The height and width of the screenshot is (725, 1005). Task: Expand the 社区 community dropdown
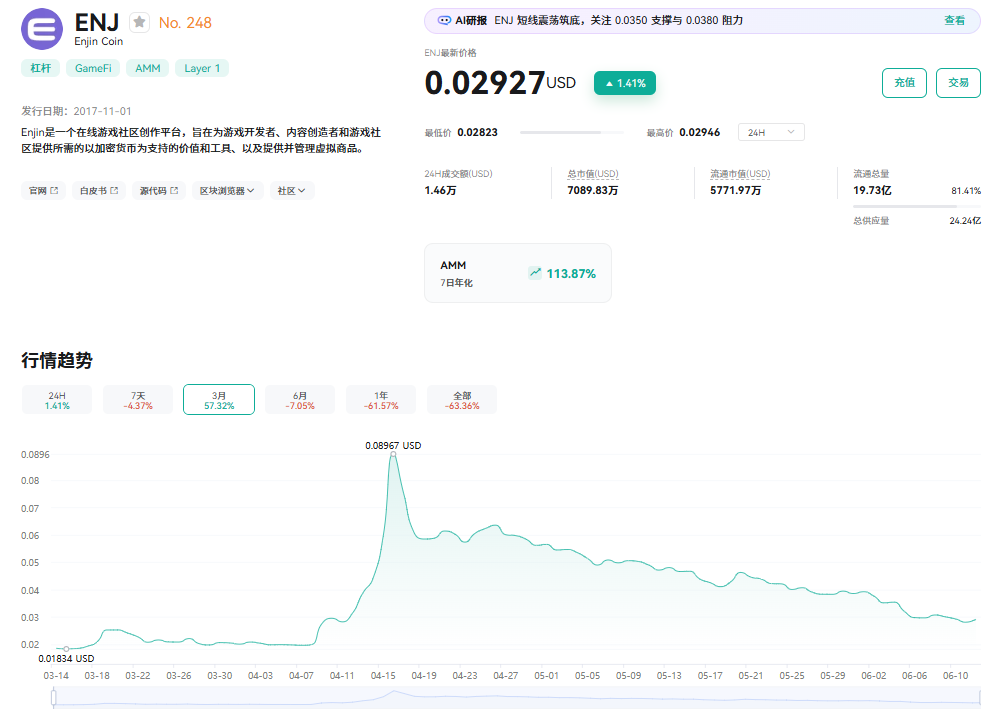(292, 190)
